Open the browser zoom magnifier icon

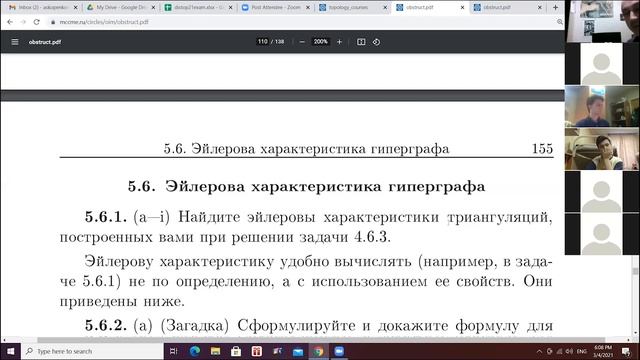coord(560,22)
